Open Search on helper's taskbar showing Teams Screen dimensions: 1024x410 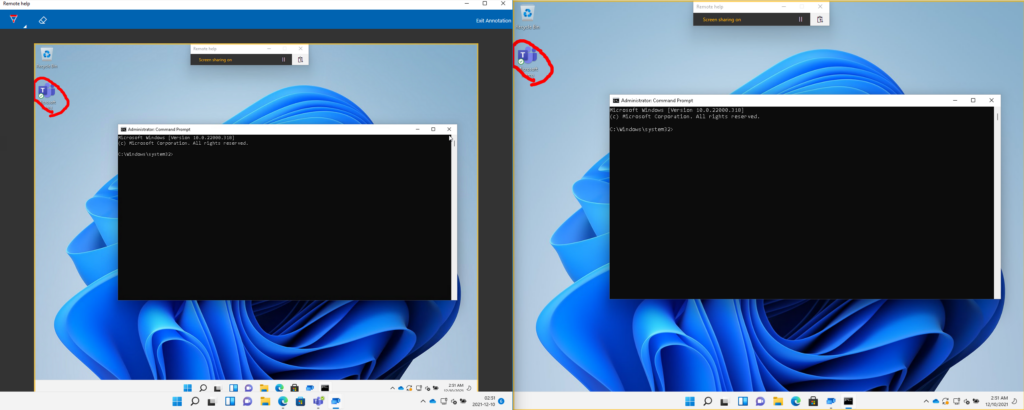195,402
